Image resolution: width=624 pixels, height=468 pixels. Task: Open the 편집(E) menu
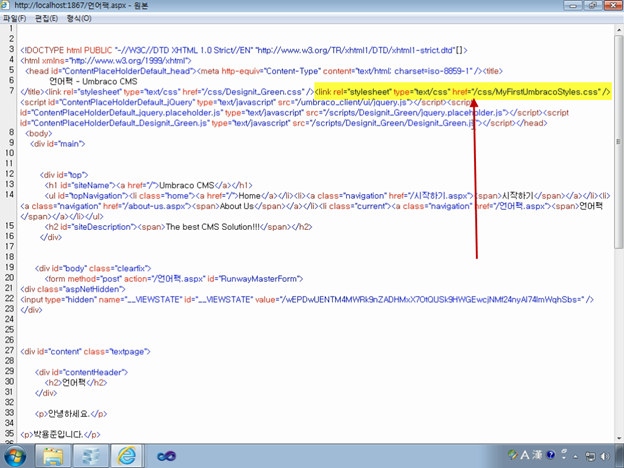(x=46, y=18)
